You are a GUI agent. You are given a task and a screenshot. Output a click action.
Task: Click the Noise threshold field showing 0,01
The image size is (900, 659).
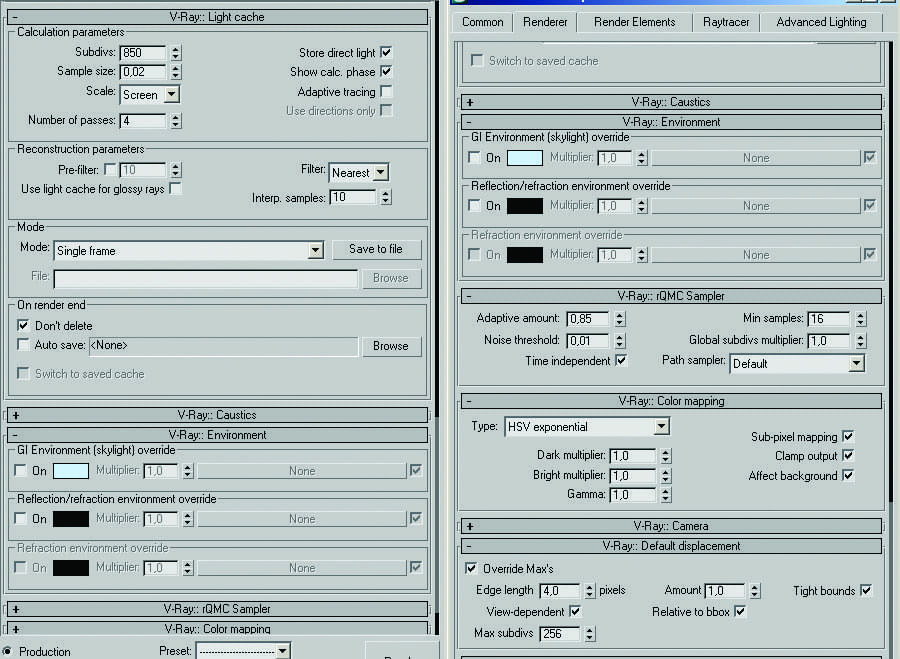coord(588,340)
